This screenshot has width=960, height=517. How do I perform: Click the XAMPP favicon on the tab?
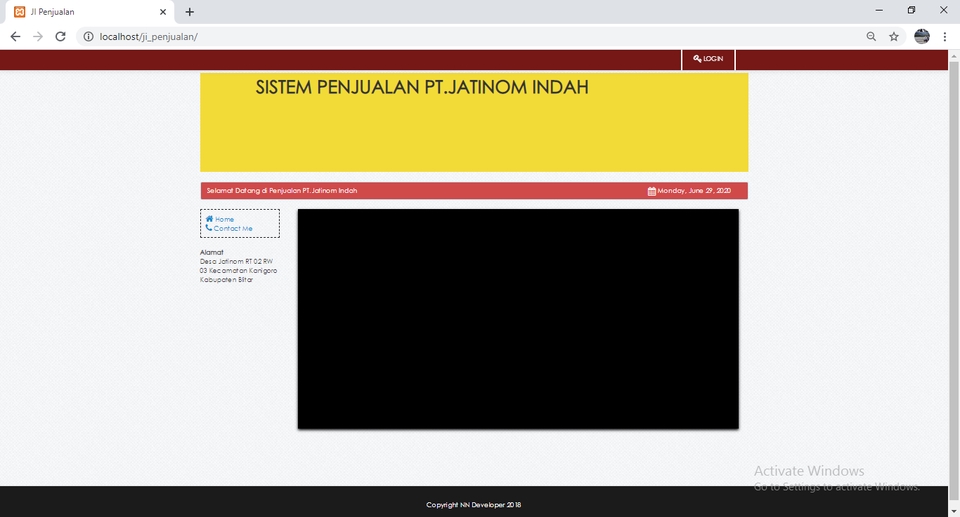(x=20, y=12)
